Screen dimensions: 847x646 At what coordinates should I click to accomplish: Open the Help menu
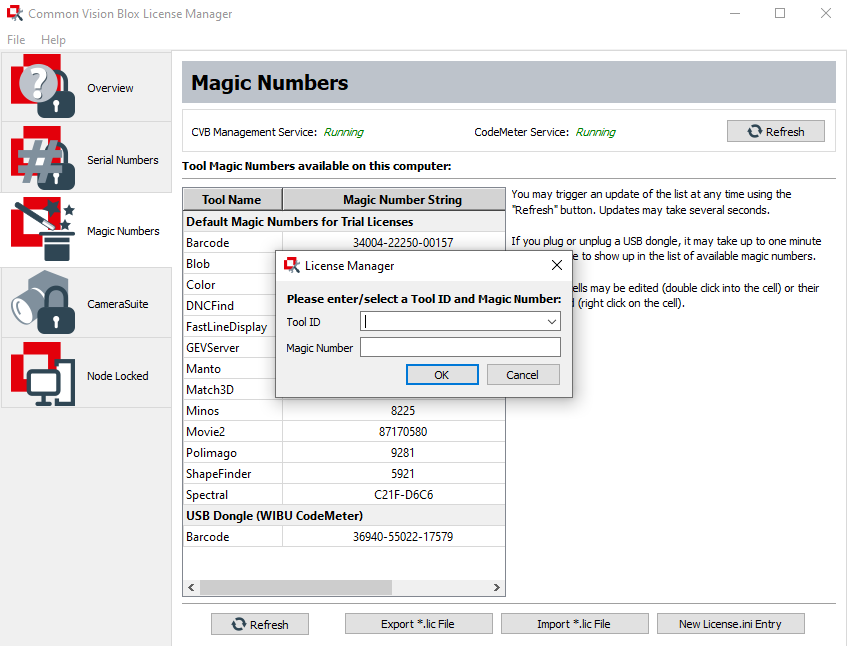pyautogui.click(x=53, y=40)
